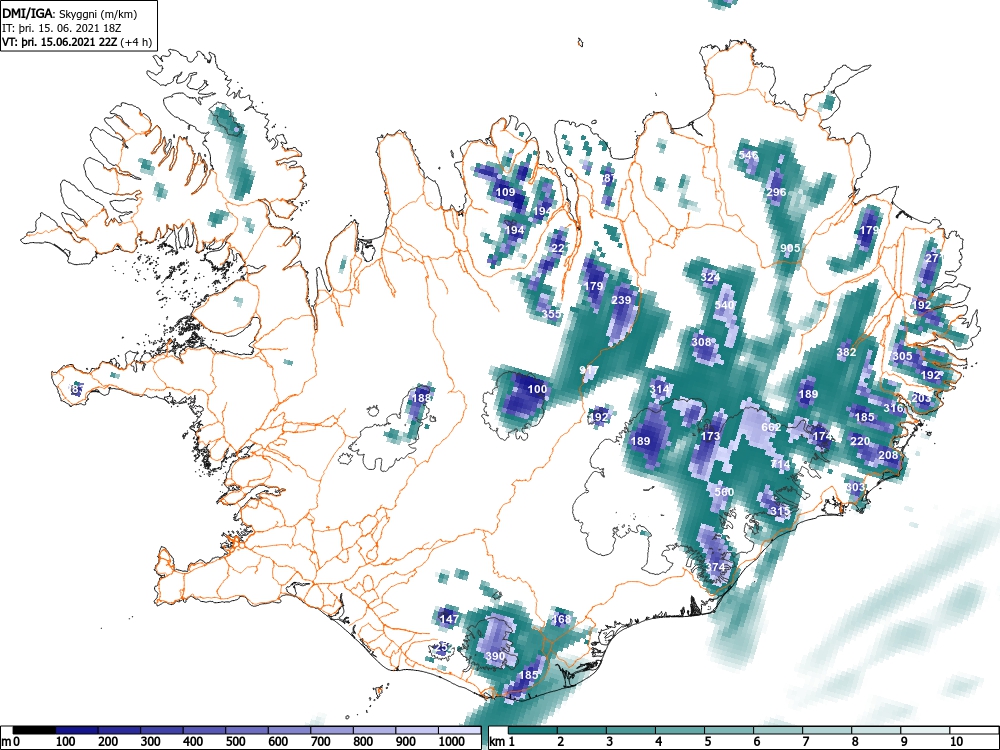Click the visibility value 355 on the map

[551, 314]
